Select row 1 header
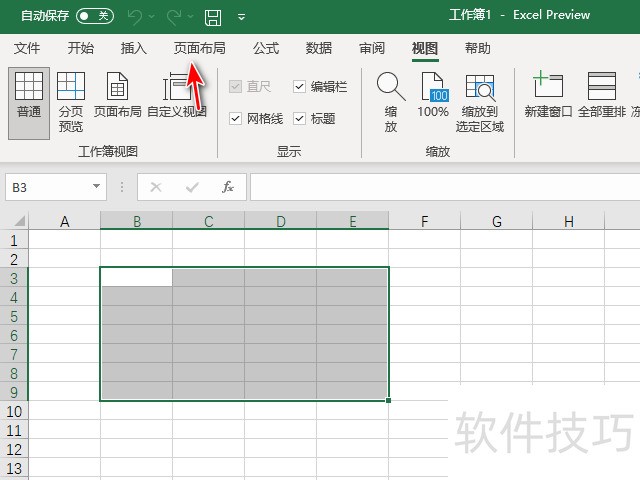 pos(14,240)
